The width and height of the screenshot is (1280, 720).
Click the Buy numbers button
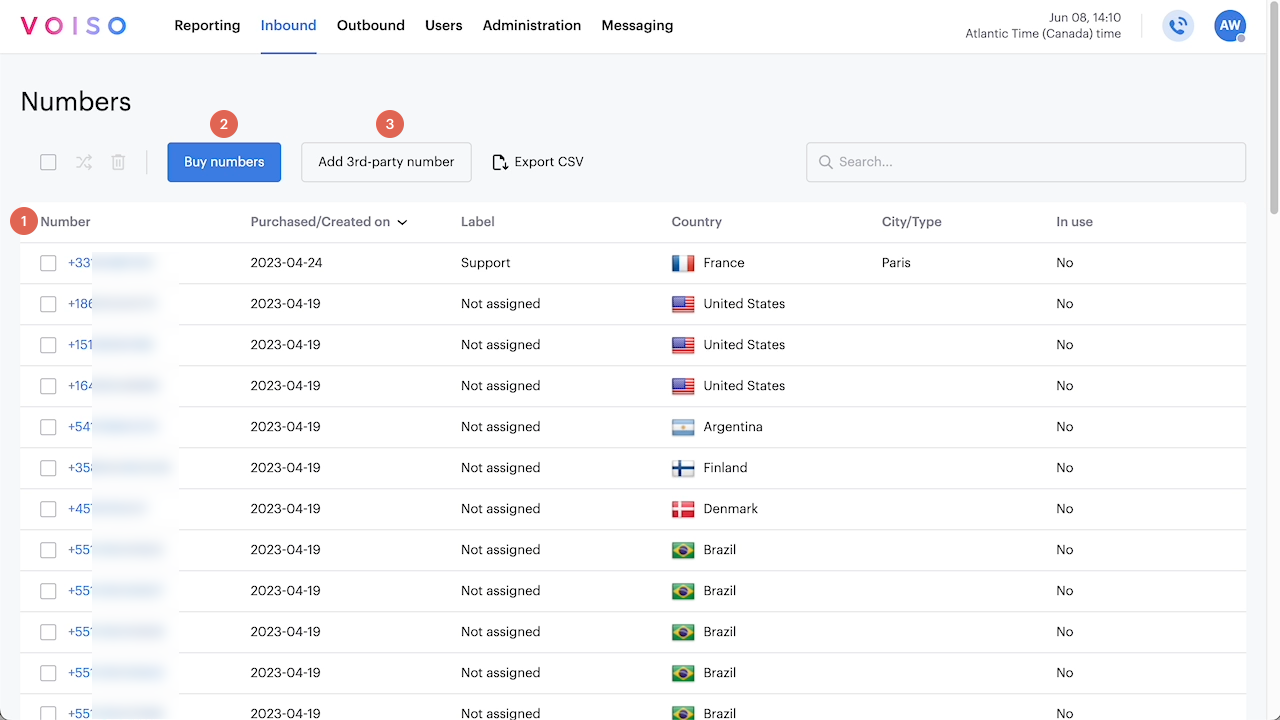coord(224,162)
